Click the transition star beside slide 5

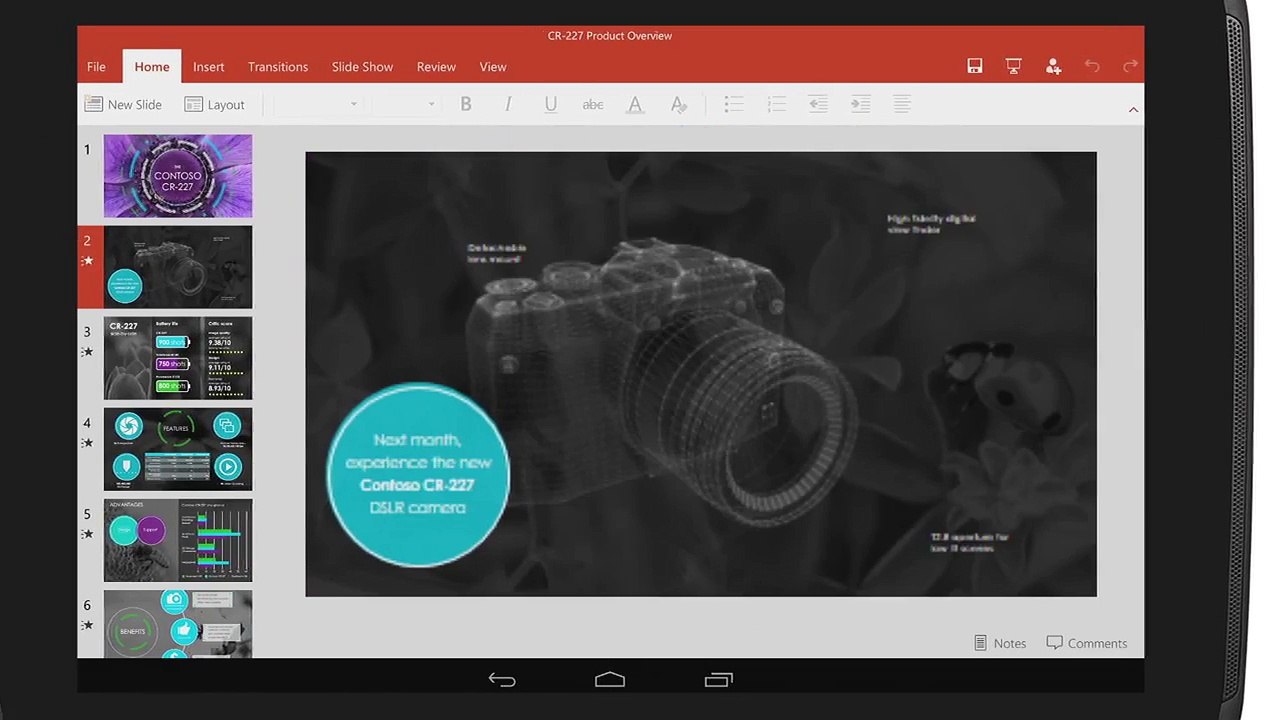tap(88, 534)
